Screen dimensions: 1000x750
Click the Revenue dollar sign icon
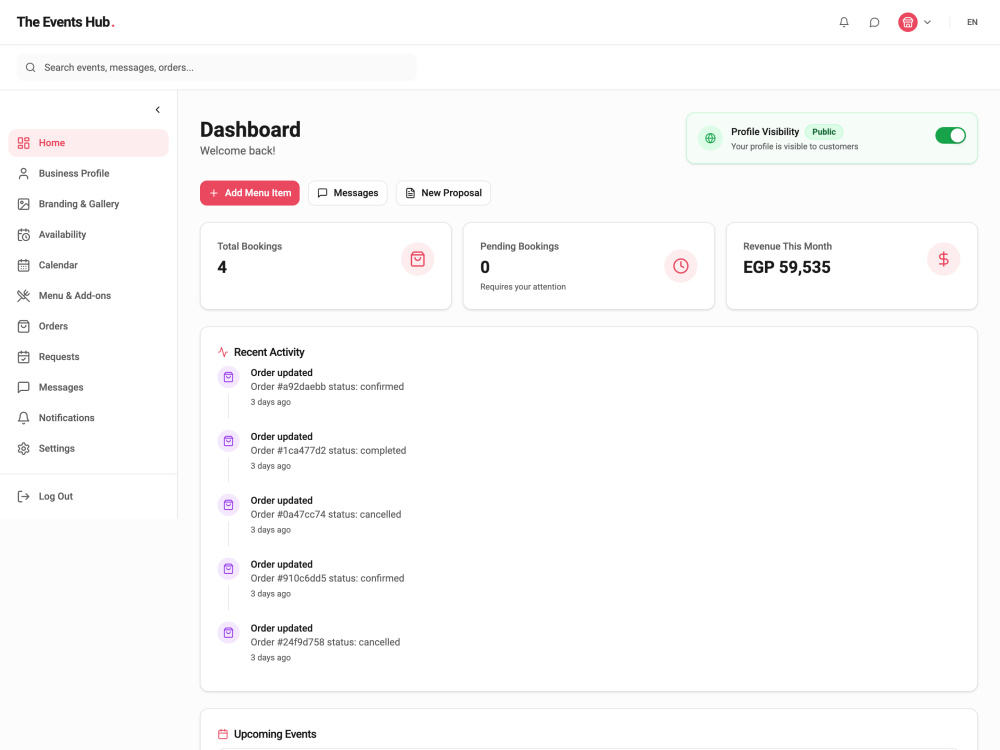943,259
